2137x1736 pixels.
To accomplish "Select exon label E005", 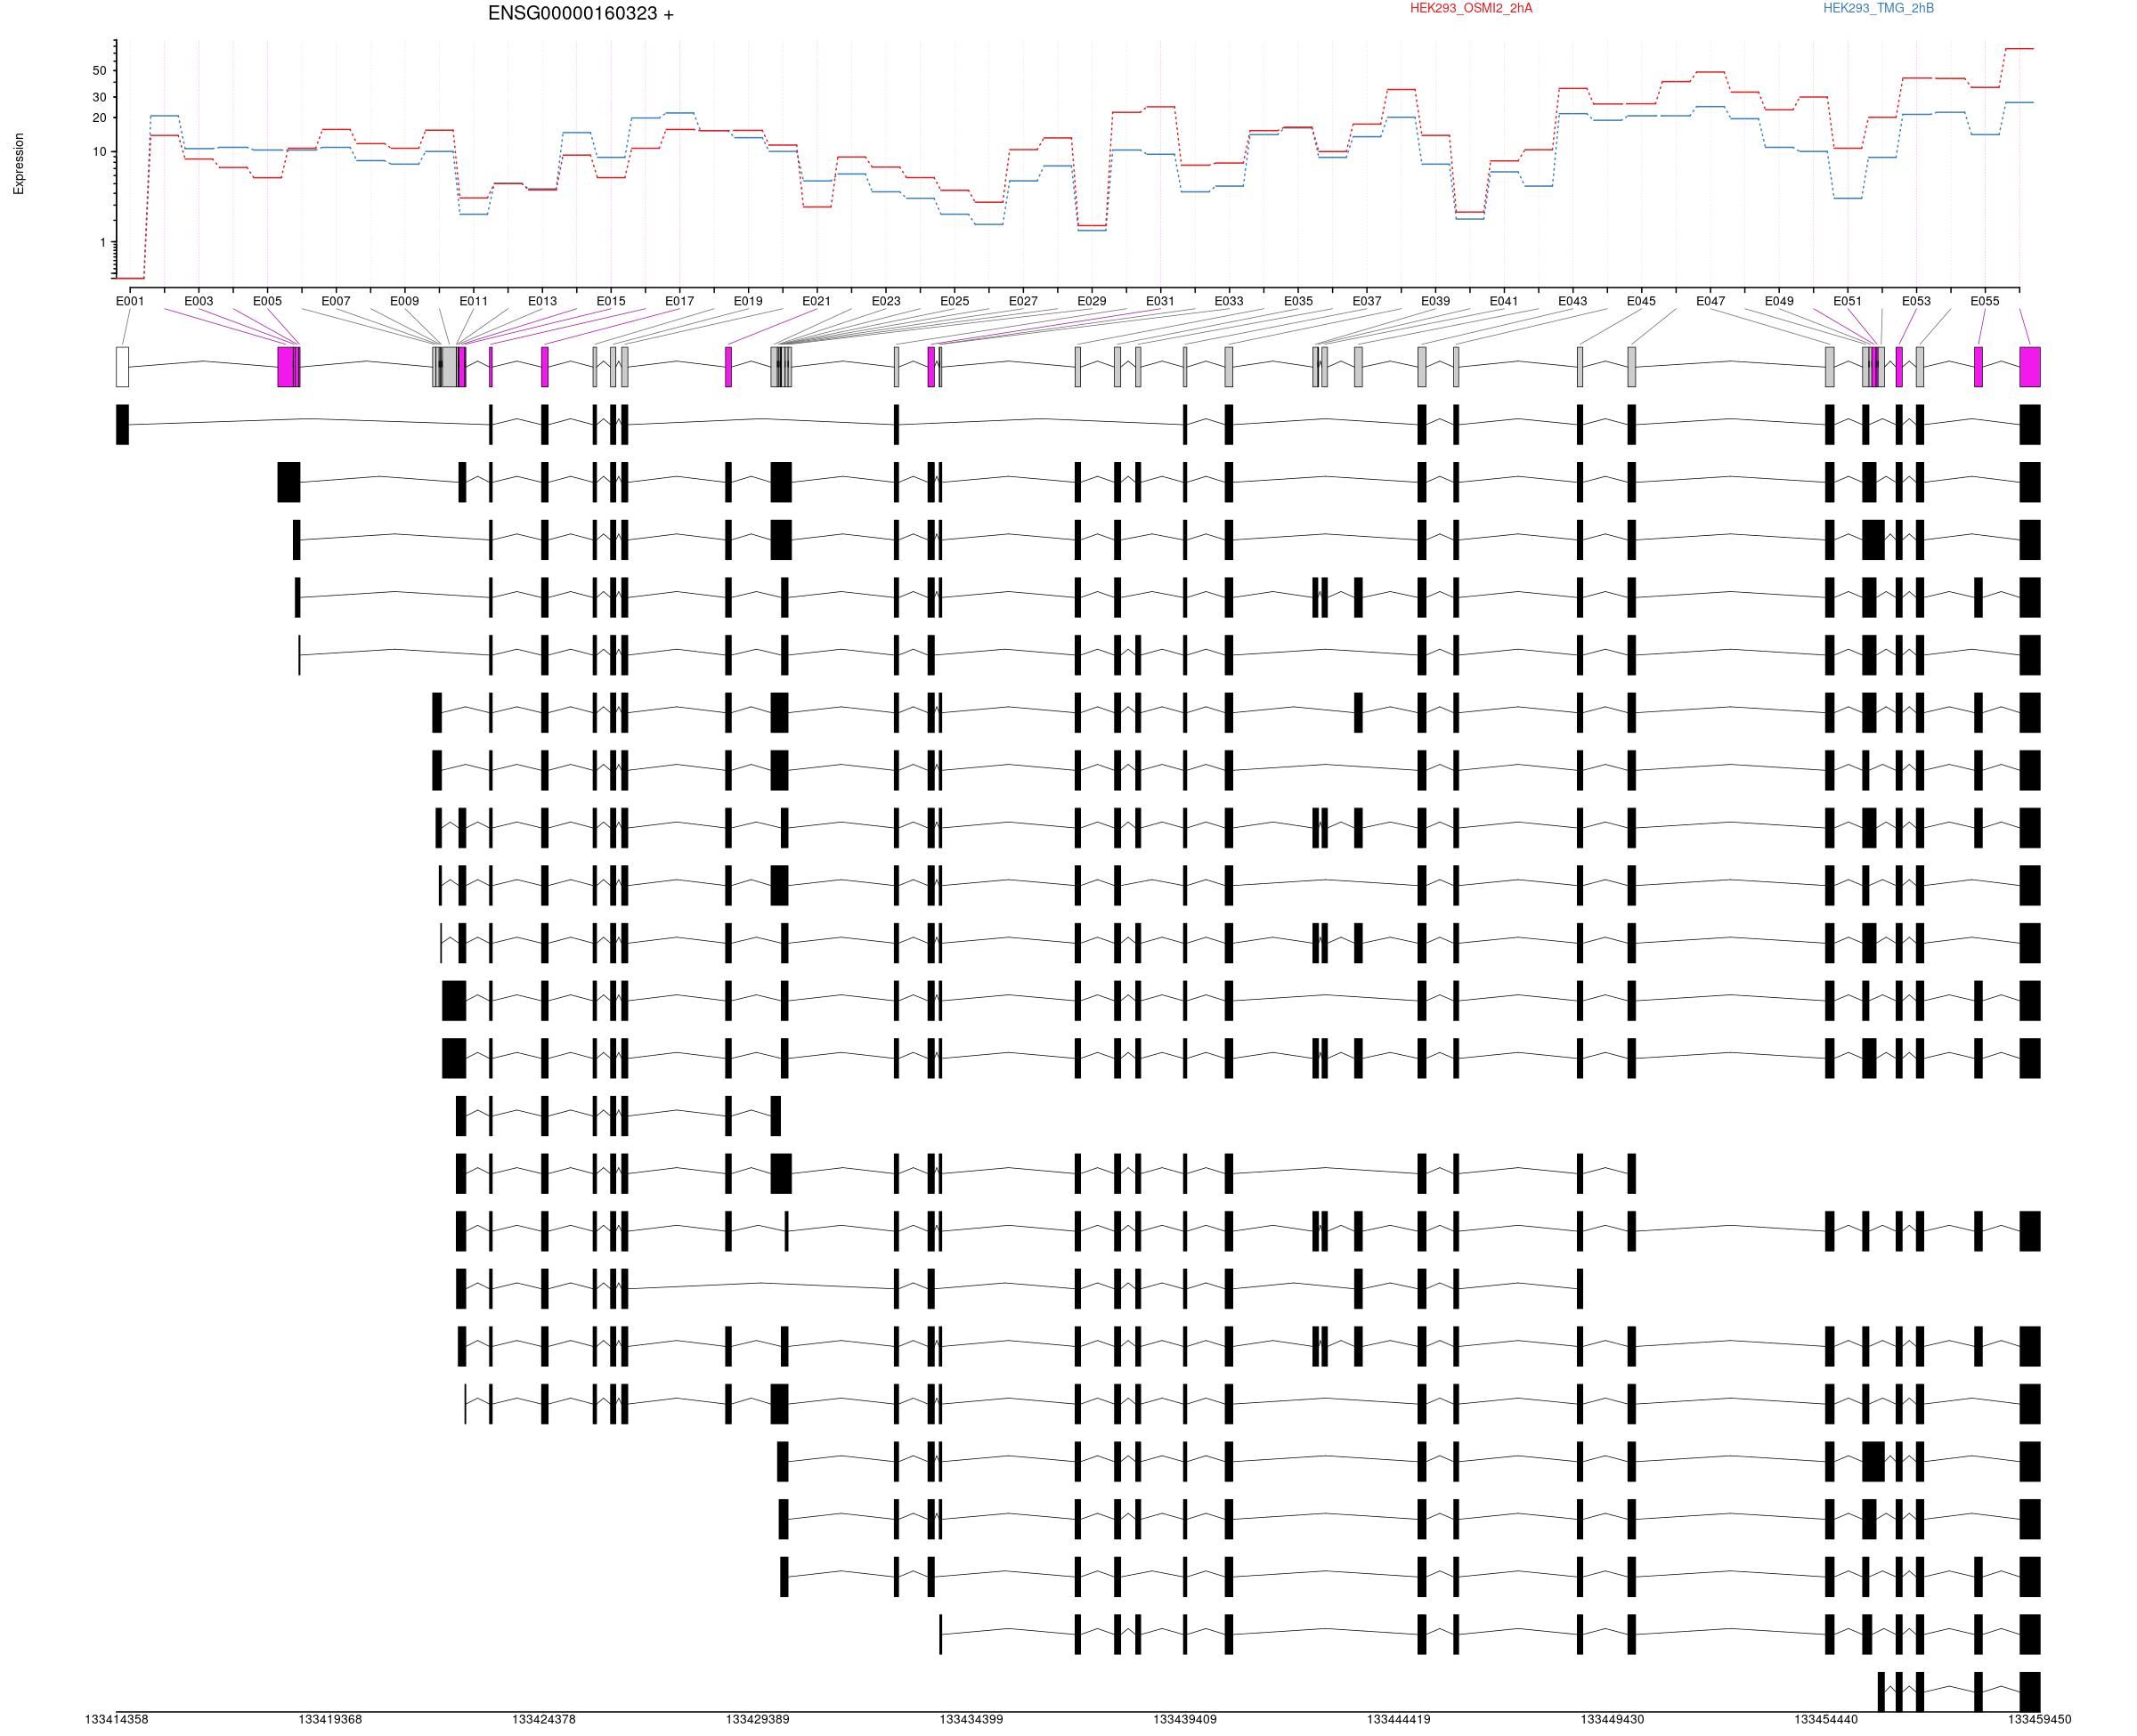I will (267, 301).
